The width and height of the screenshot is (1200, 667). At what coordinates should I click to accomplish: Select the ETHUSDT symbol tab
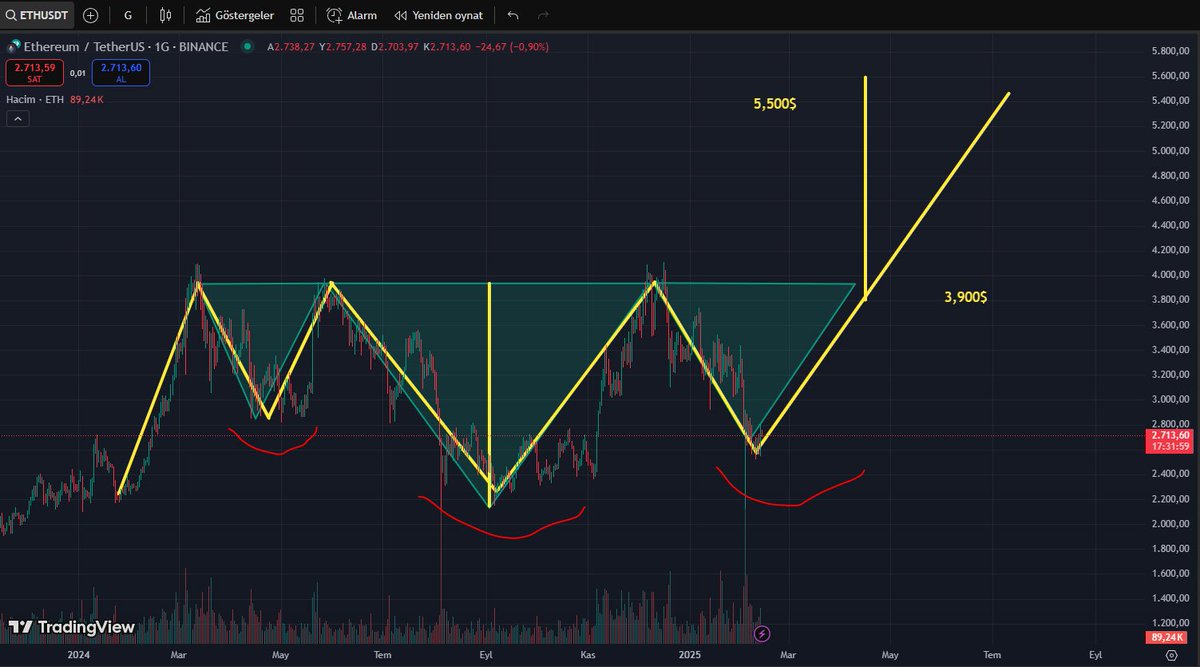click(41, 15)
